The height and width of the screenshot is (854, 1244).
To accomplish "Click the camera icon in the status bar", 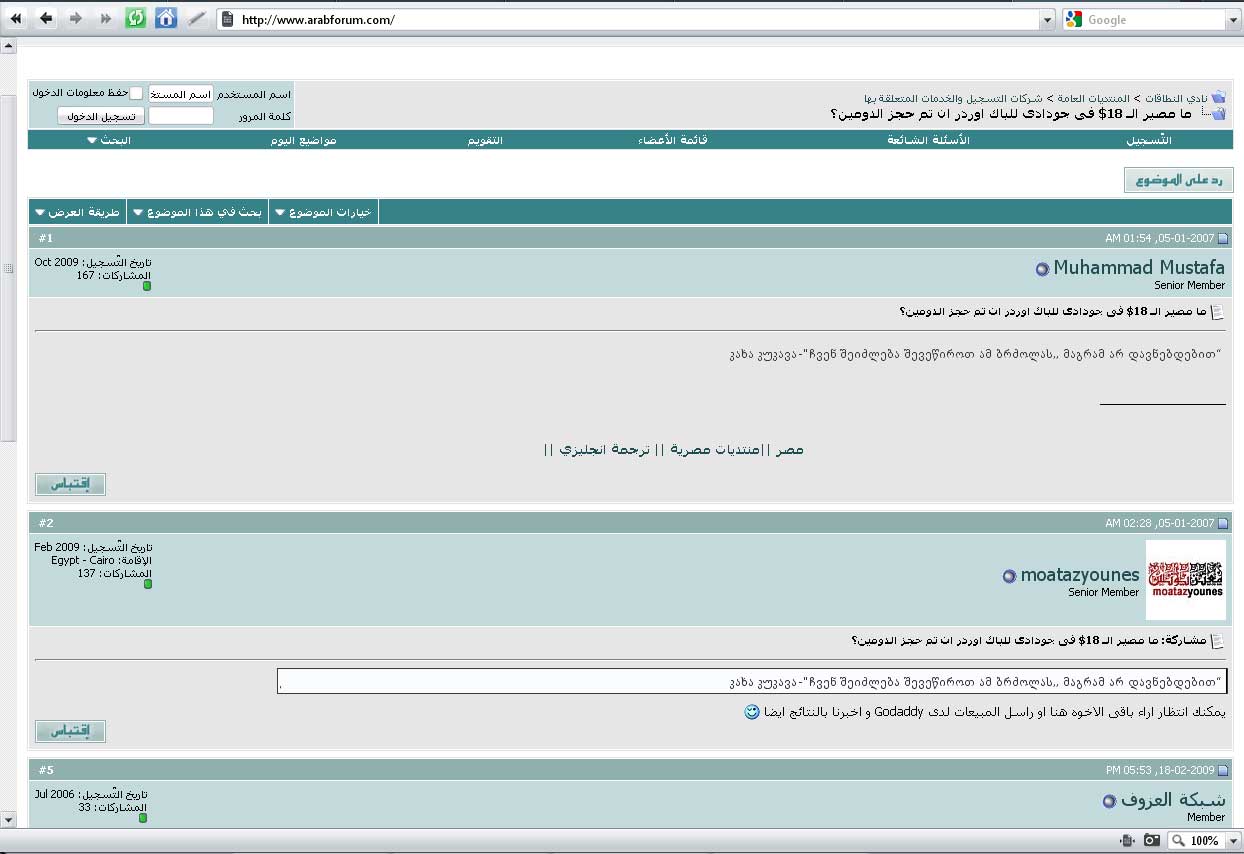I will click(1152, 841).
